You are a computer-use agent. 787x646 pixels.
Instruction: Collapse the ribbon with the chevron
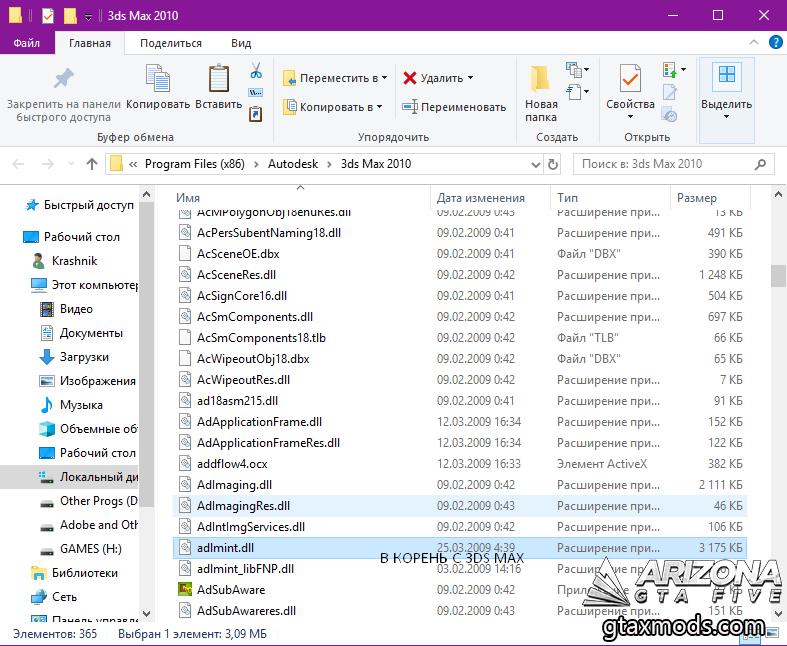pyautogui.click(x=753, y=43)
